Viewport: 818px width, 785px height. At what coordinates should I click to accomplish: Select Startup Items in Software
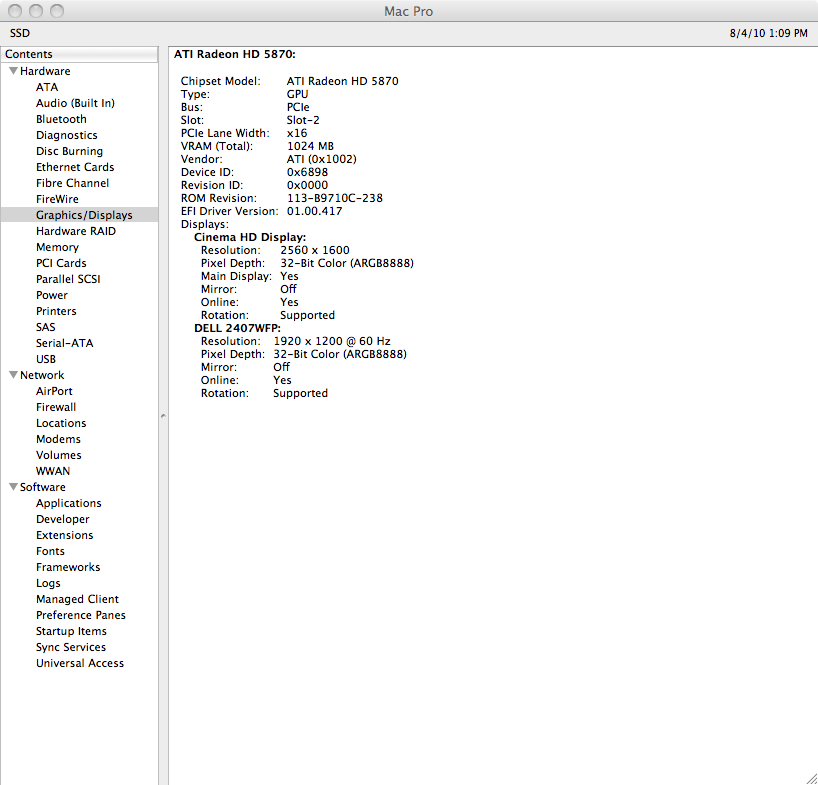pos(71,631)
